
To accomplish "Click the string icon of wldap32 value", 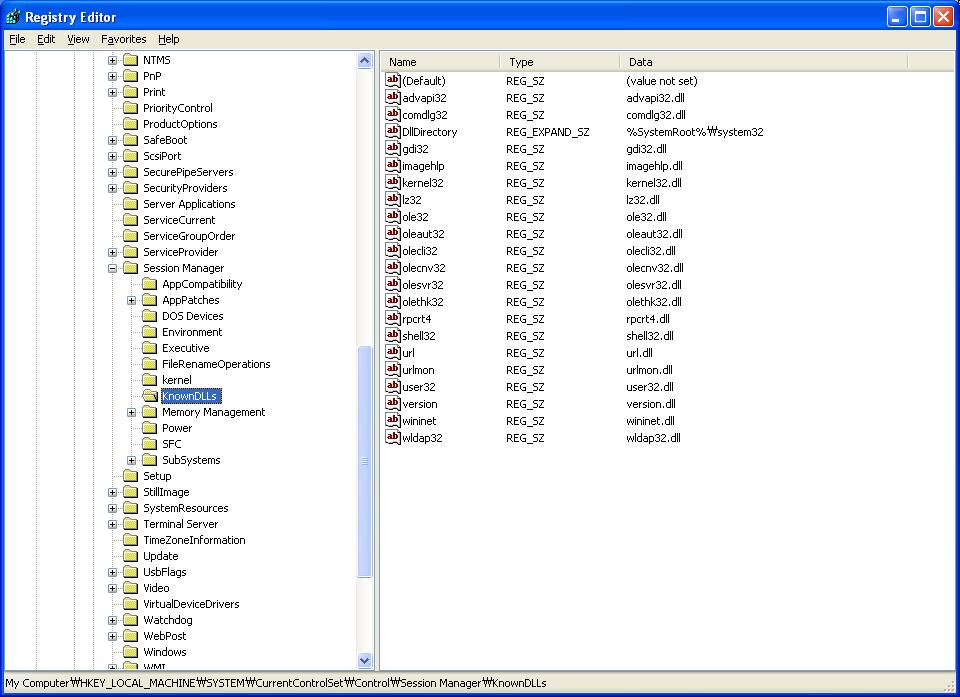I will (392, 437).
